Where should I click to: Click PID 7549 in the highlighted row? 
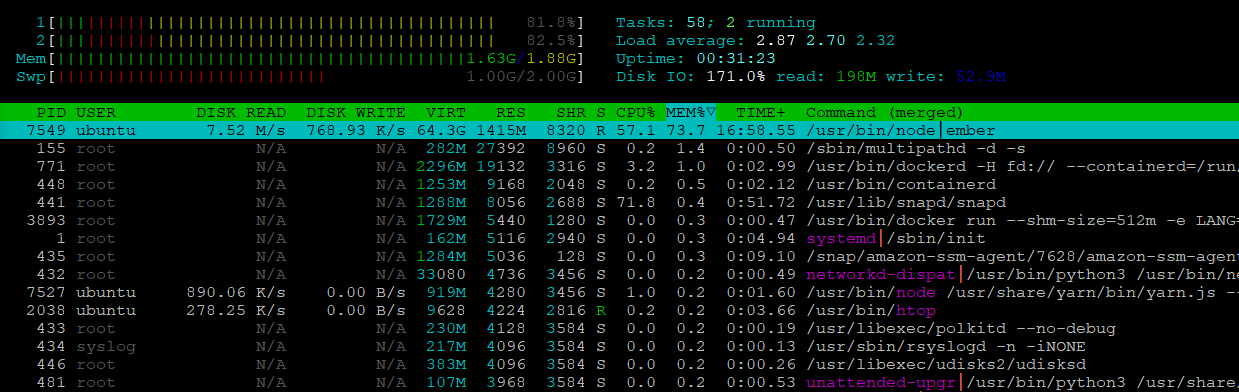pyautogui.click(x=46, y=130)
